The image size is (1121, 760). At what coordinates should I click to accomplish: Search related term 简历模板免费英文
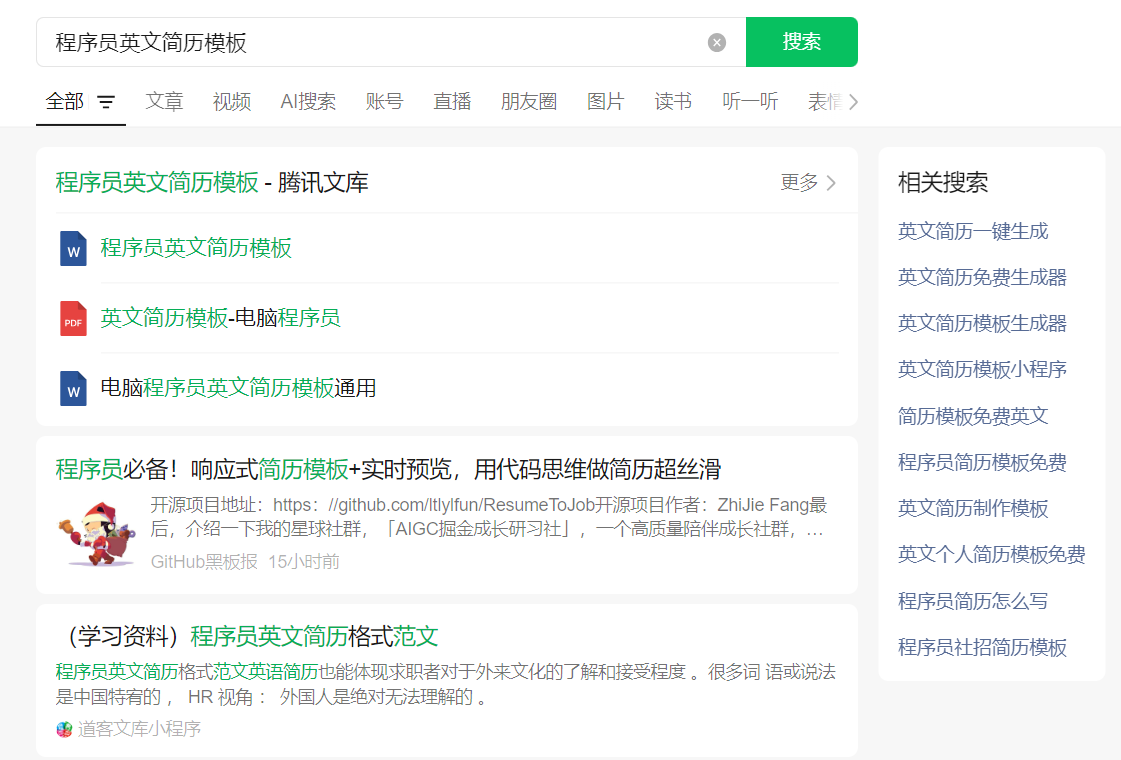(x=973, y=416)
